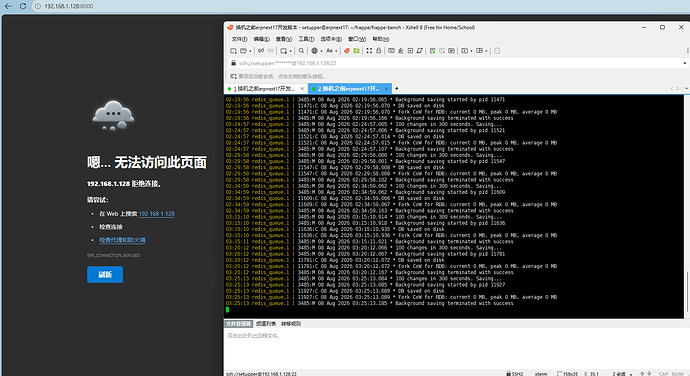This screenshot has width=690, height=376.
Task: Open the 文件(F) menu in Xshell
Action: tap(239, 39)
